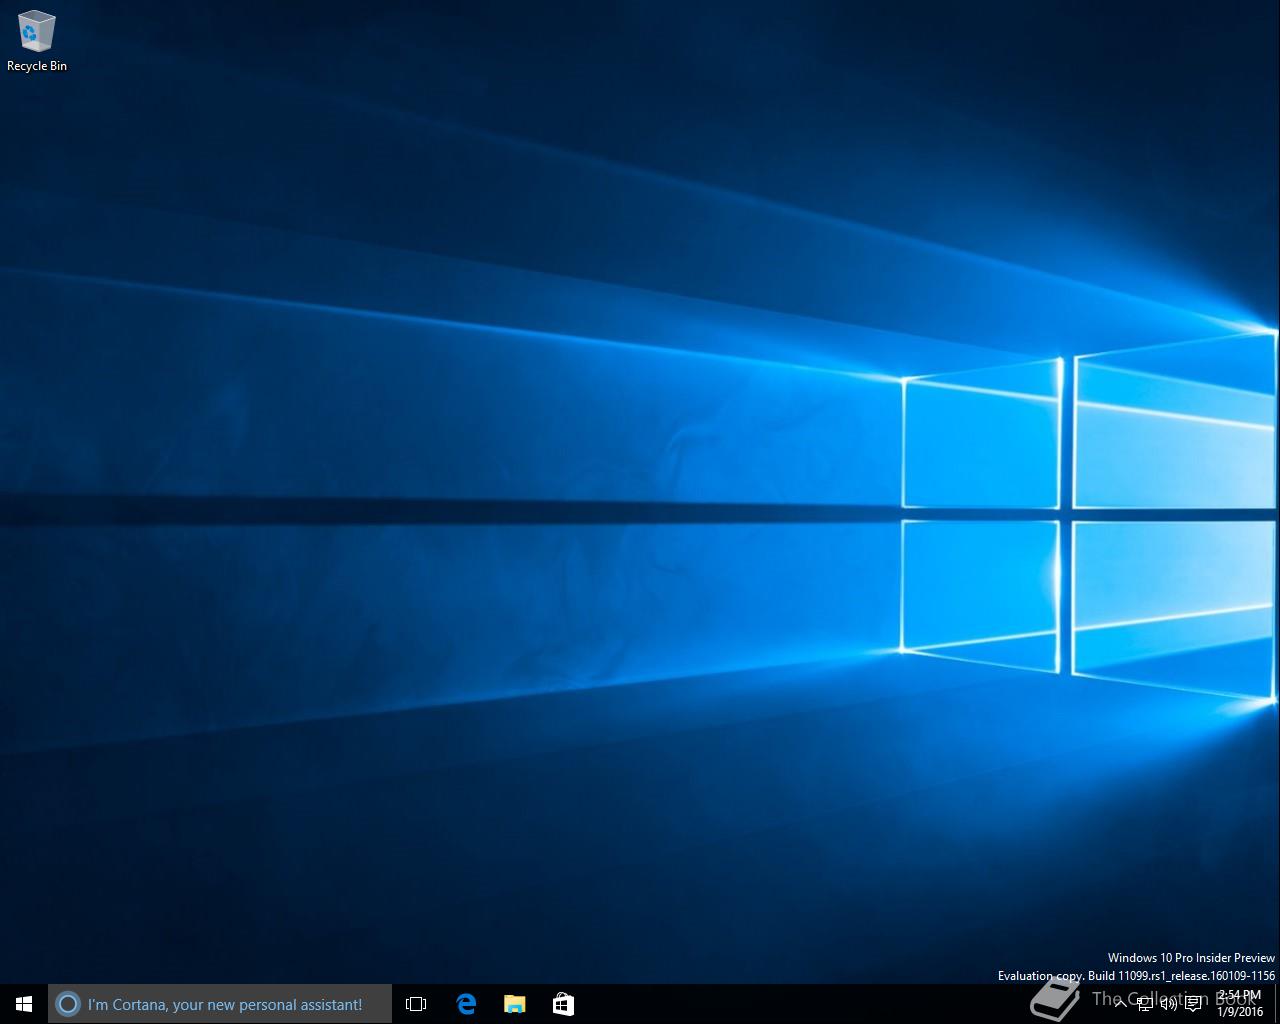Open the Recycle Bin desktop icon
This screenshot has height=1024, width=1280.
37,42
